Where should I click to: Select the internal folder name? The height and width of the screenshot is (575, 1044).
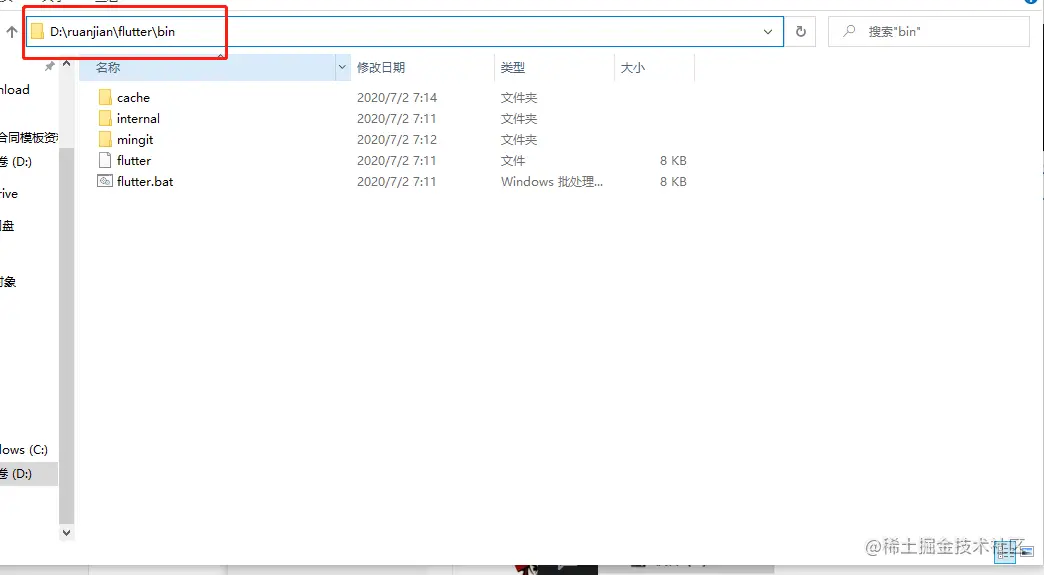coord(138,118)
